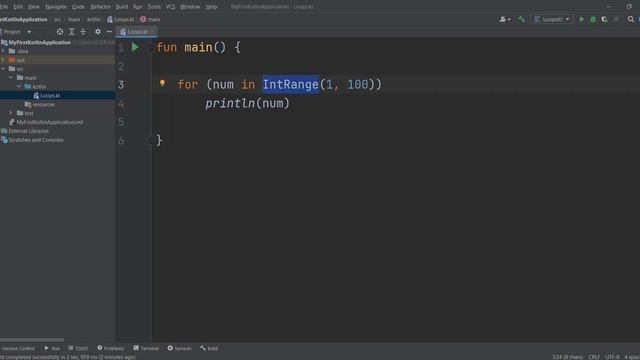The width and height of the screenshot is (640, 360).
Task: Click the grey Stop button in toolbar
Action: (616, 19)
